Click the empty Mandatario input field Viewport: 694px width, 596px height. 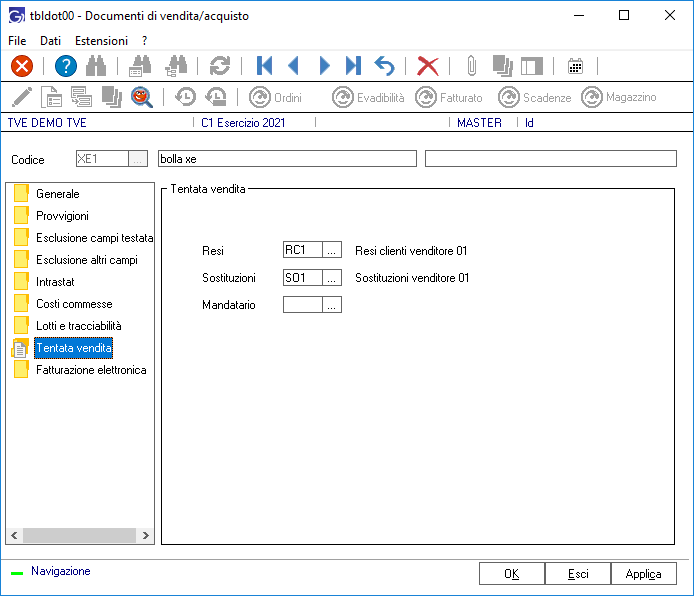(x=302, y=304)
